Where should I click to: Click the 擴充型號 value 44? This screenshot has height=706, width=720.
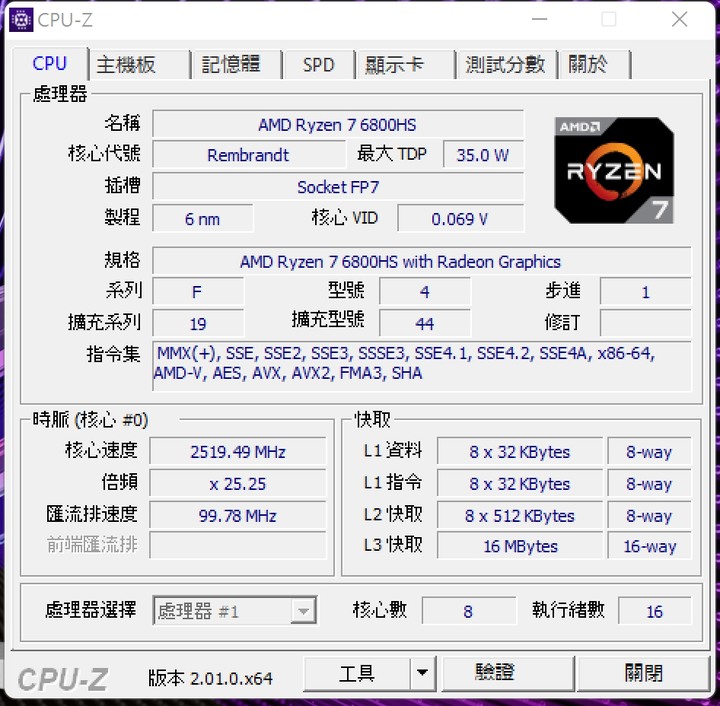pyautogui.click(x=425, y=324)
